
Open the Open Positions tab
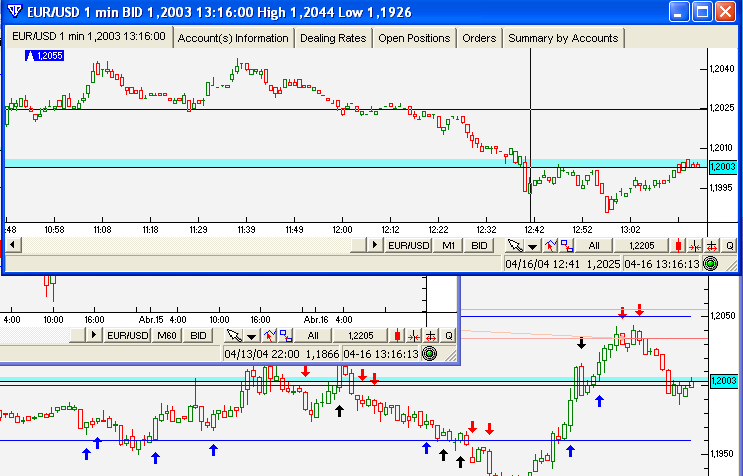(x=414, y=38)
